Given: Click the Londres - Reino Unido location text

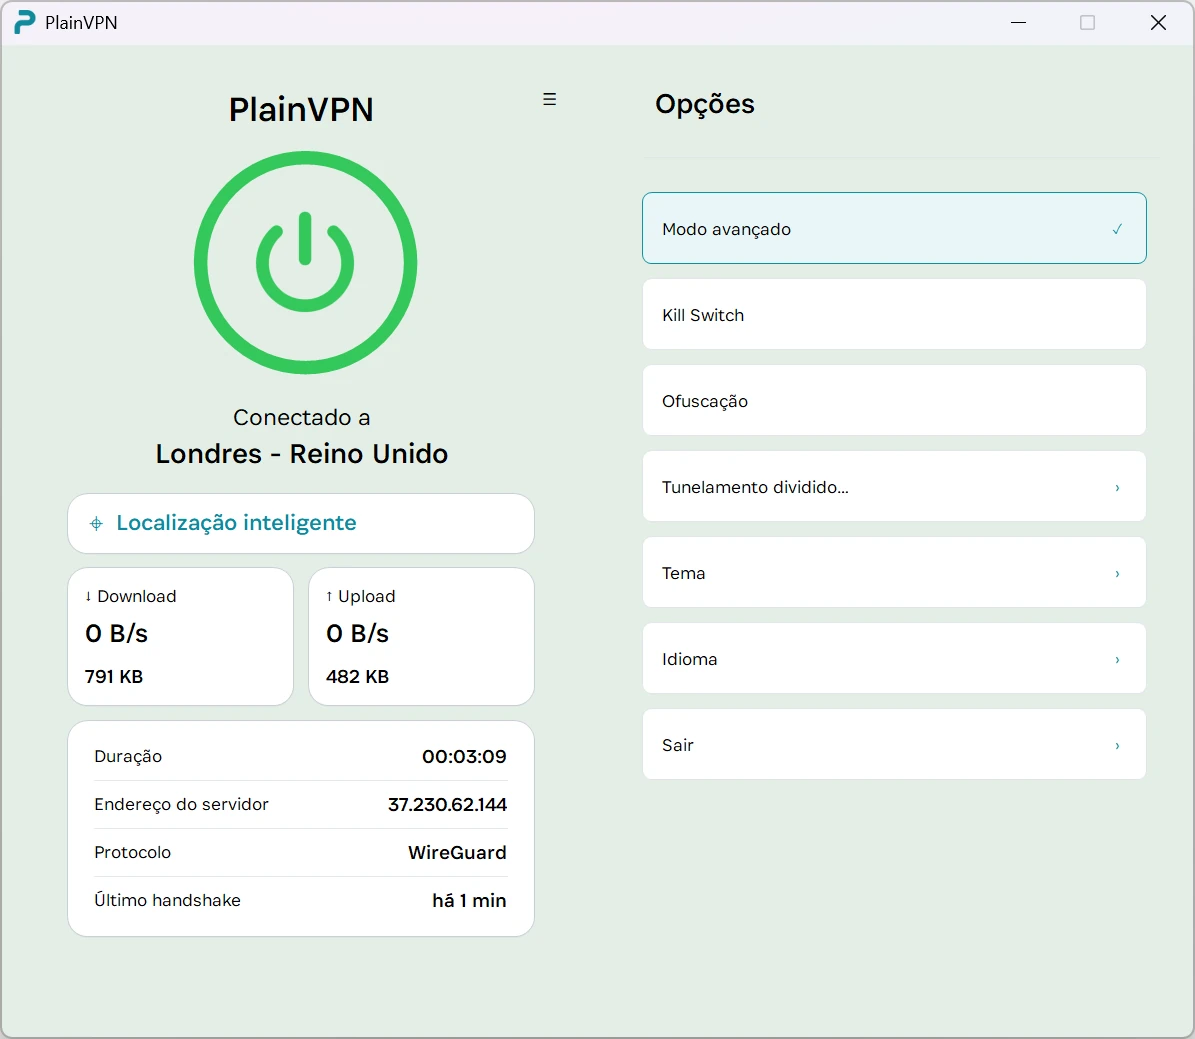Looking at the screenshot, I should coord(302,454).
